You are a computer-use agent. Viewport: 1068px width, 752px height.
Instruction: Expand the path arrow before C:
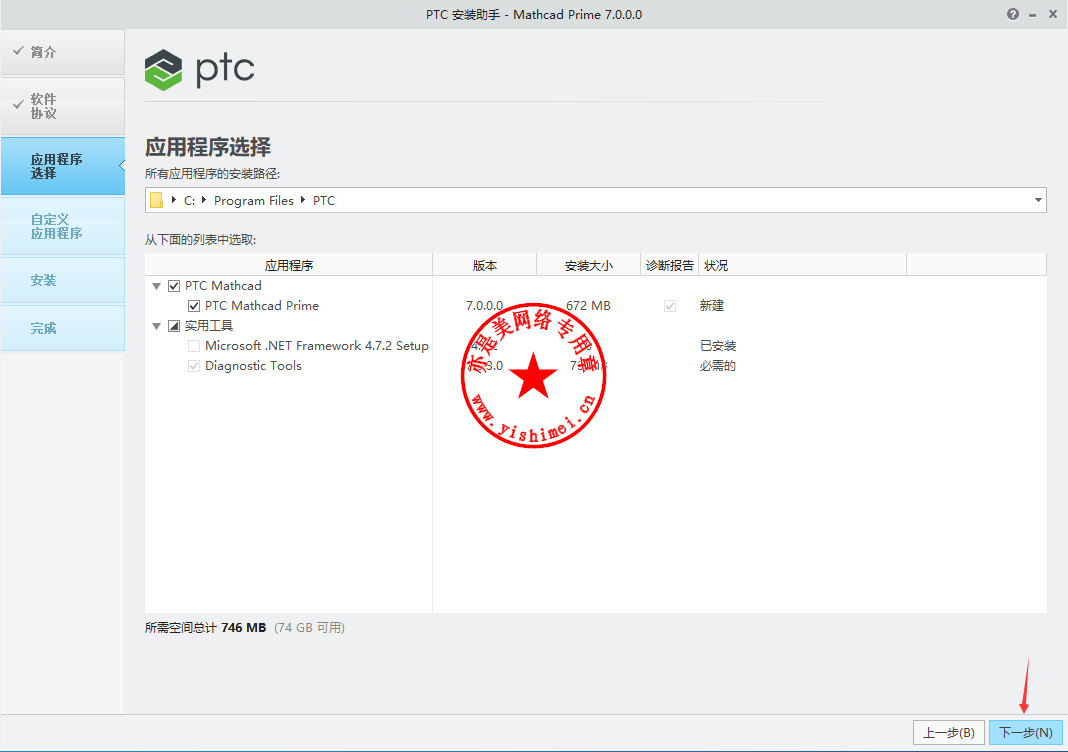(x=174, y=200)
